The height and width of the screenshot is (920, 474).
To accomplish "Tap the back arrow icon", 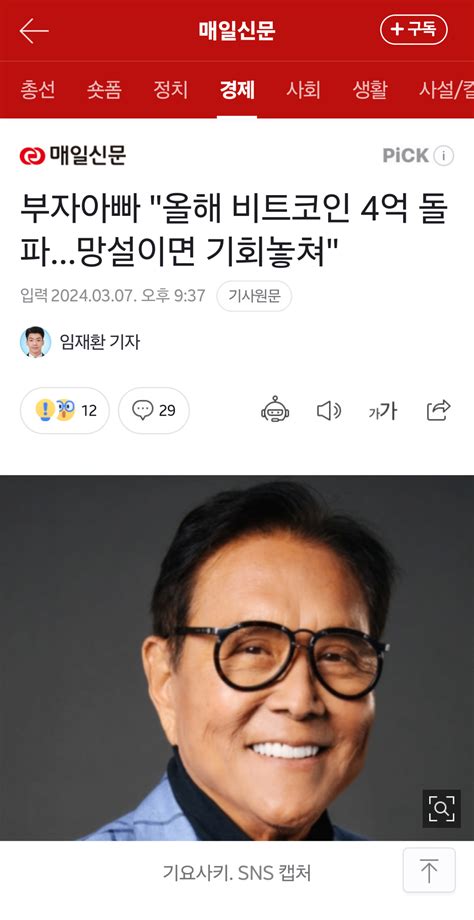I will (x=33, y=31).
